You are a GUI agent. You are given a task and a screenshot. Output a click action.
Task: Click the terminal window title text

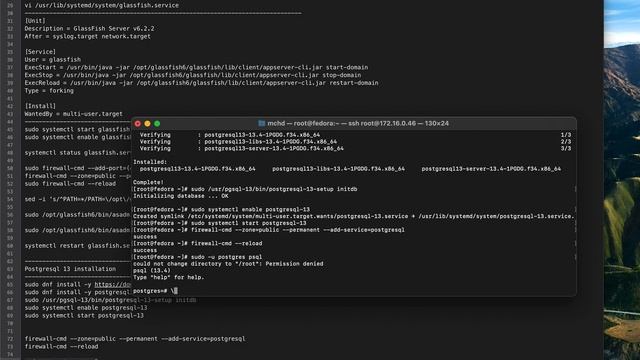click(x=358, y=123)
